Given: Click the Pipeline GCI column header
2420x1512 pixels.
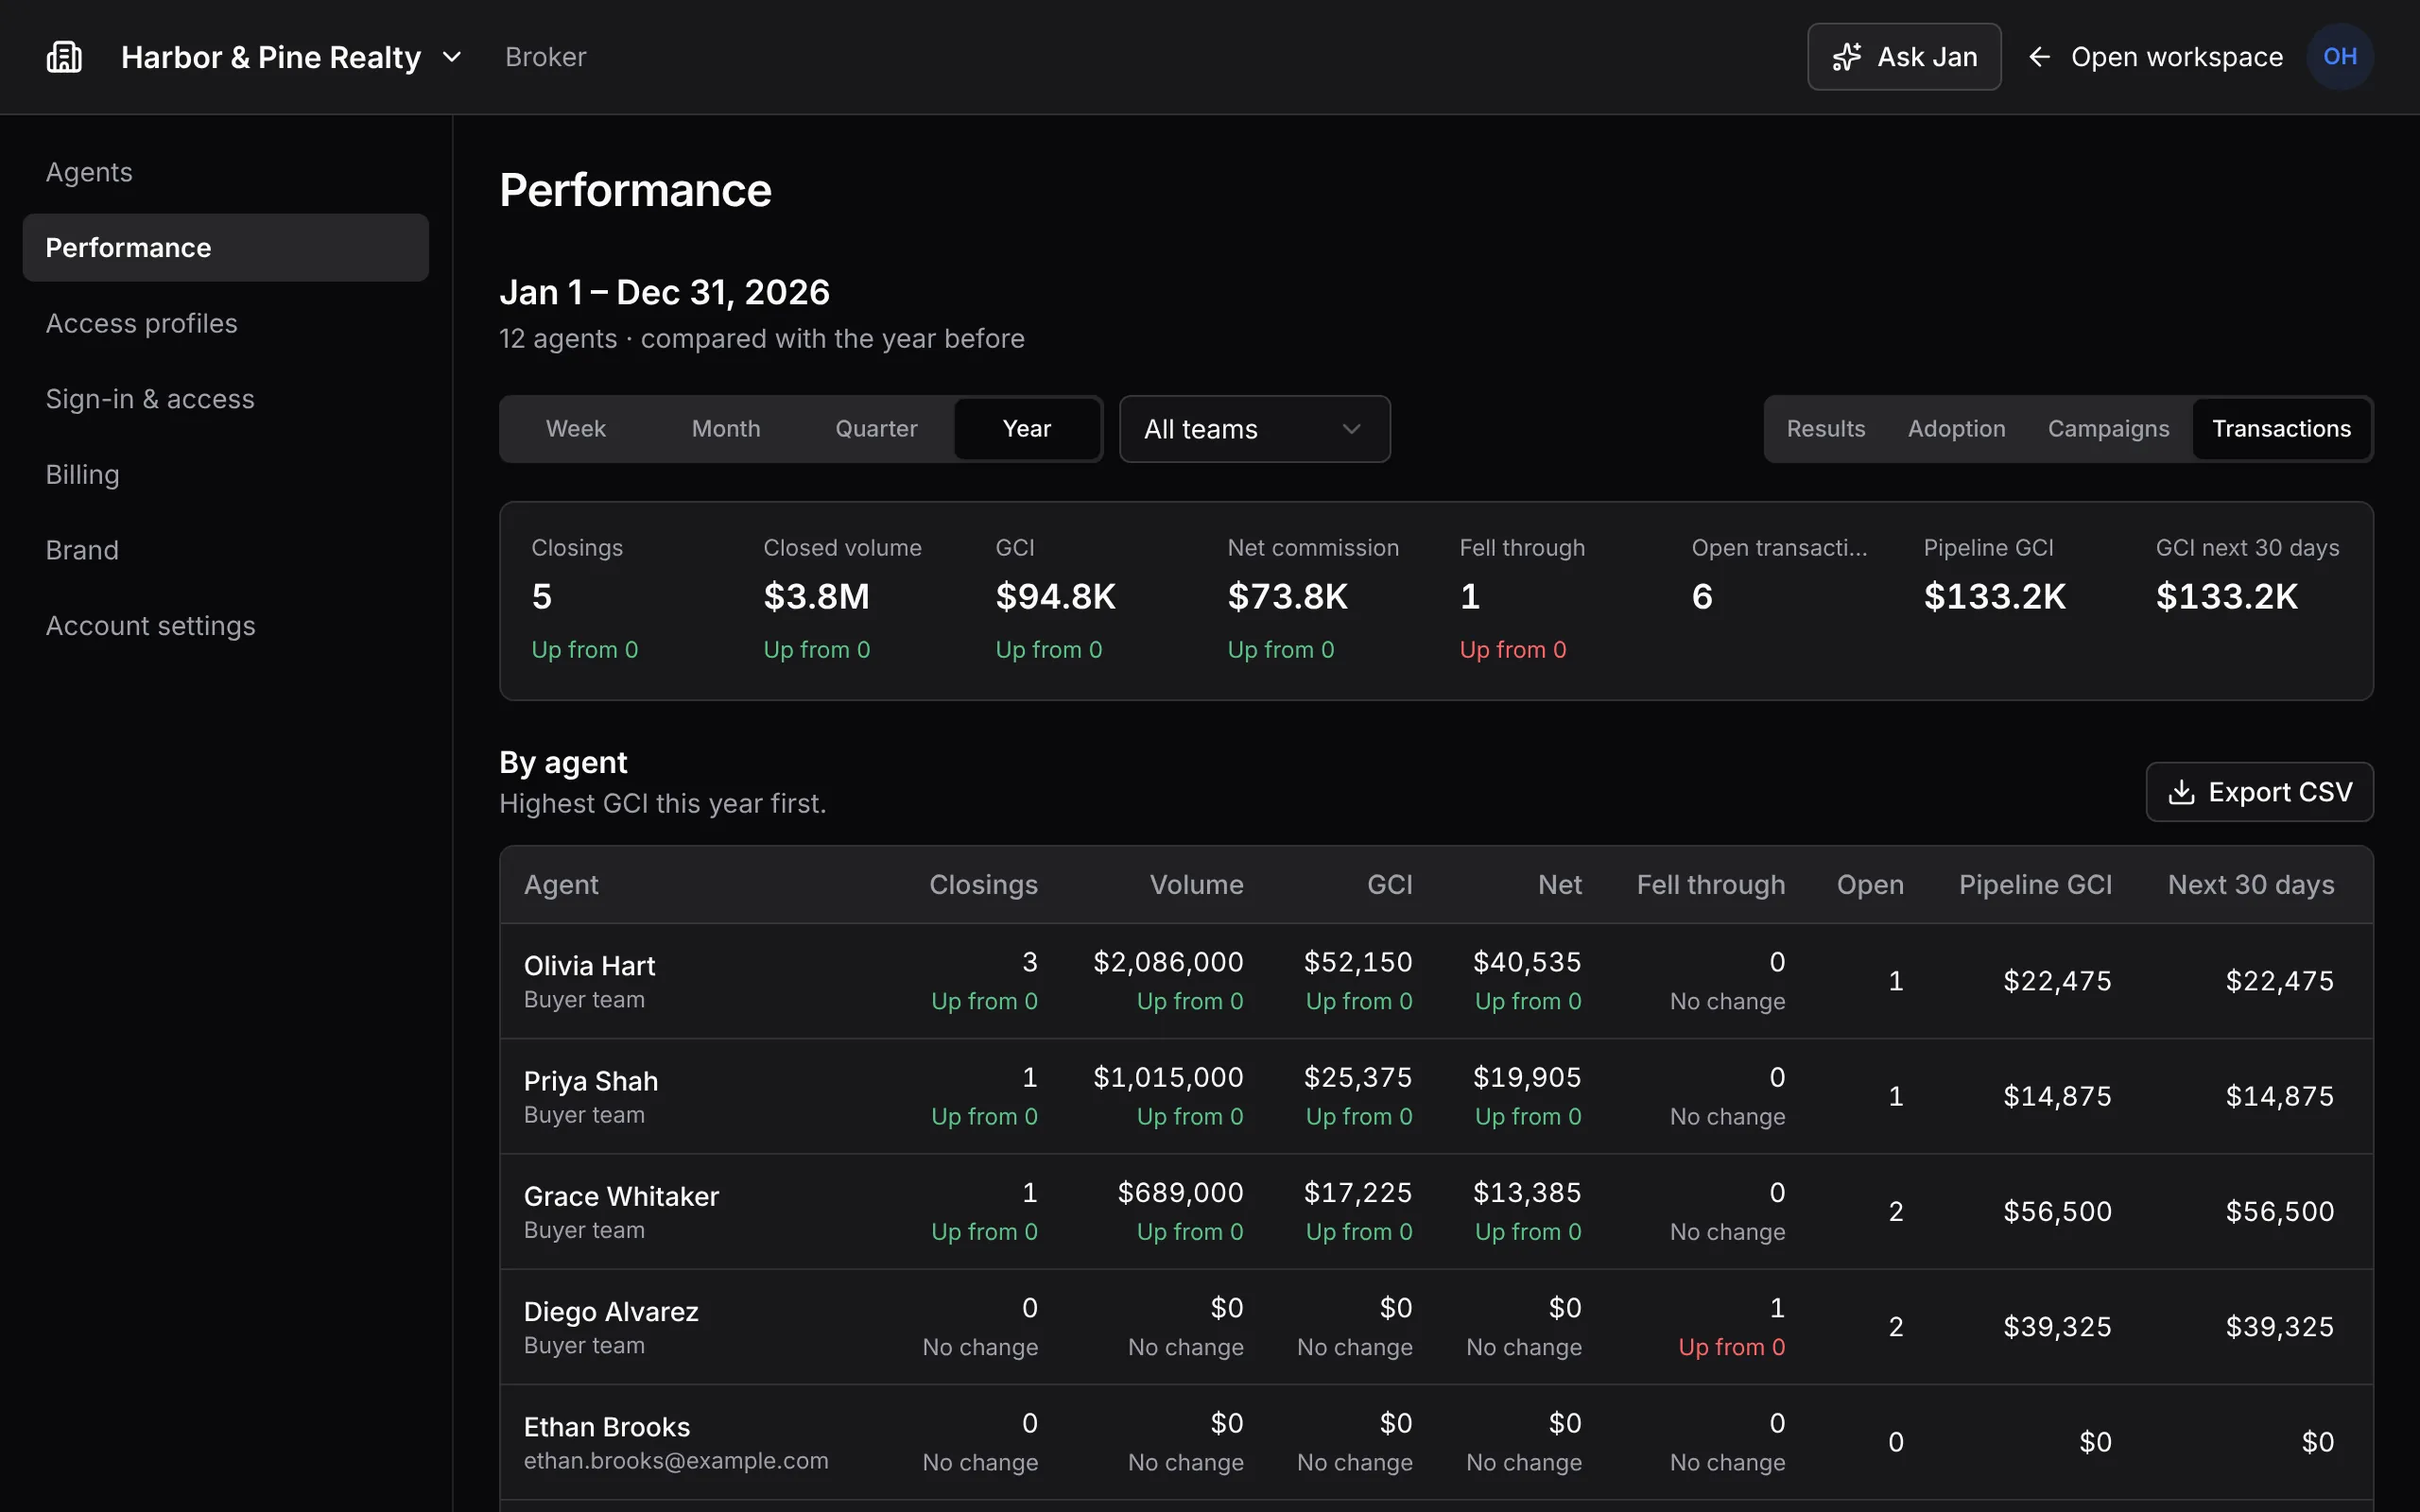Looking at the screenshot, I should point(2035,885).
